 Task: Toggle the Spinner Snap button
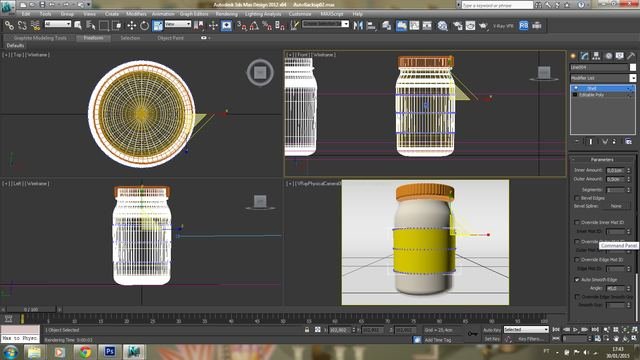point(280,26)
